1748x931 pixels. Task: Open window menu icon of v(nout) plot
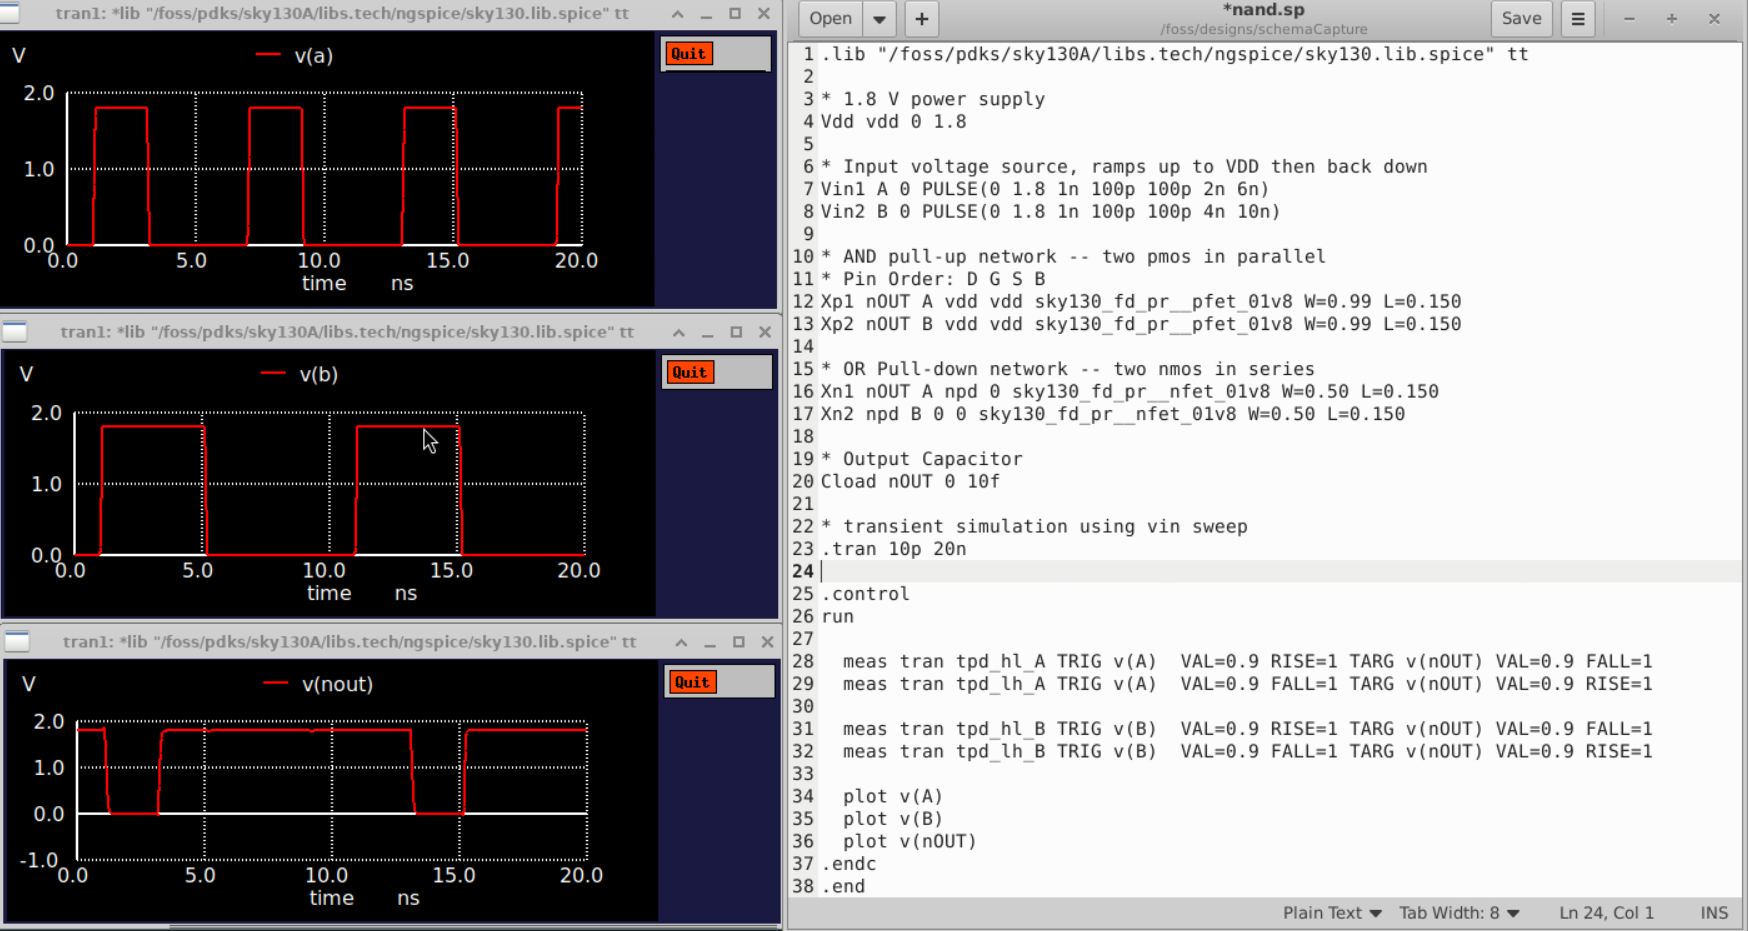pyautogui.click(x=18, y=642)
